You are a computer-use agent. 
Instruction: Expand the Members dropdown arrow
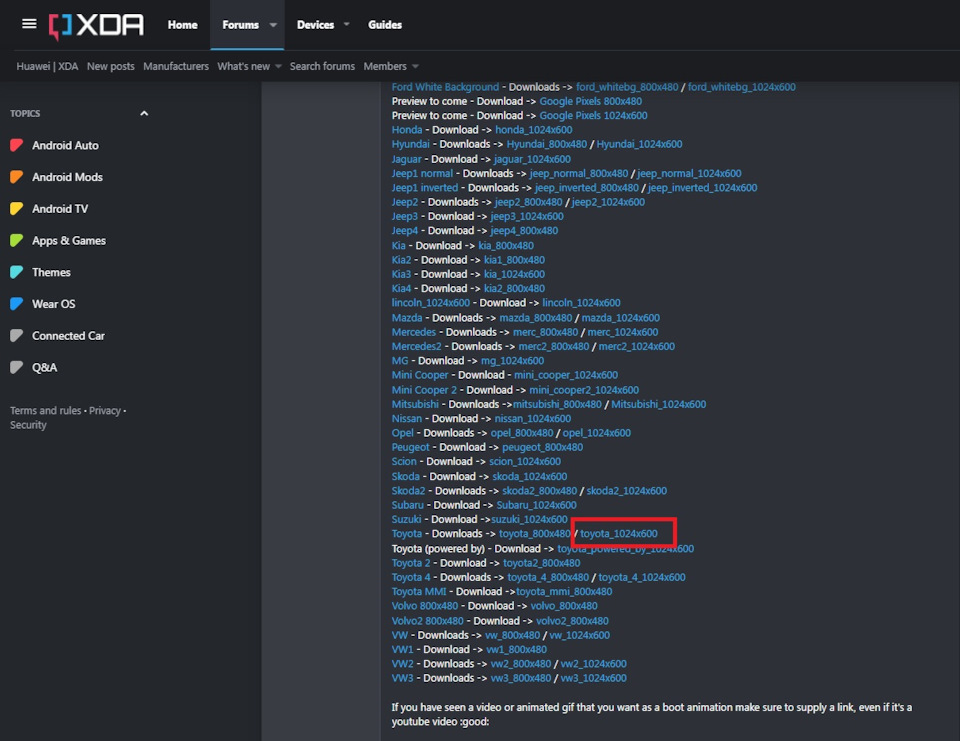click(415, 66)
